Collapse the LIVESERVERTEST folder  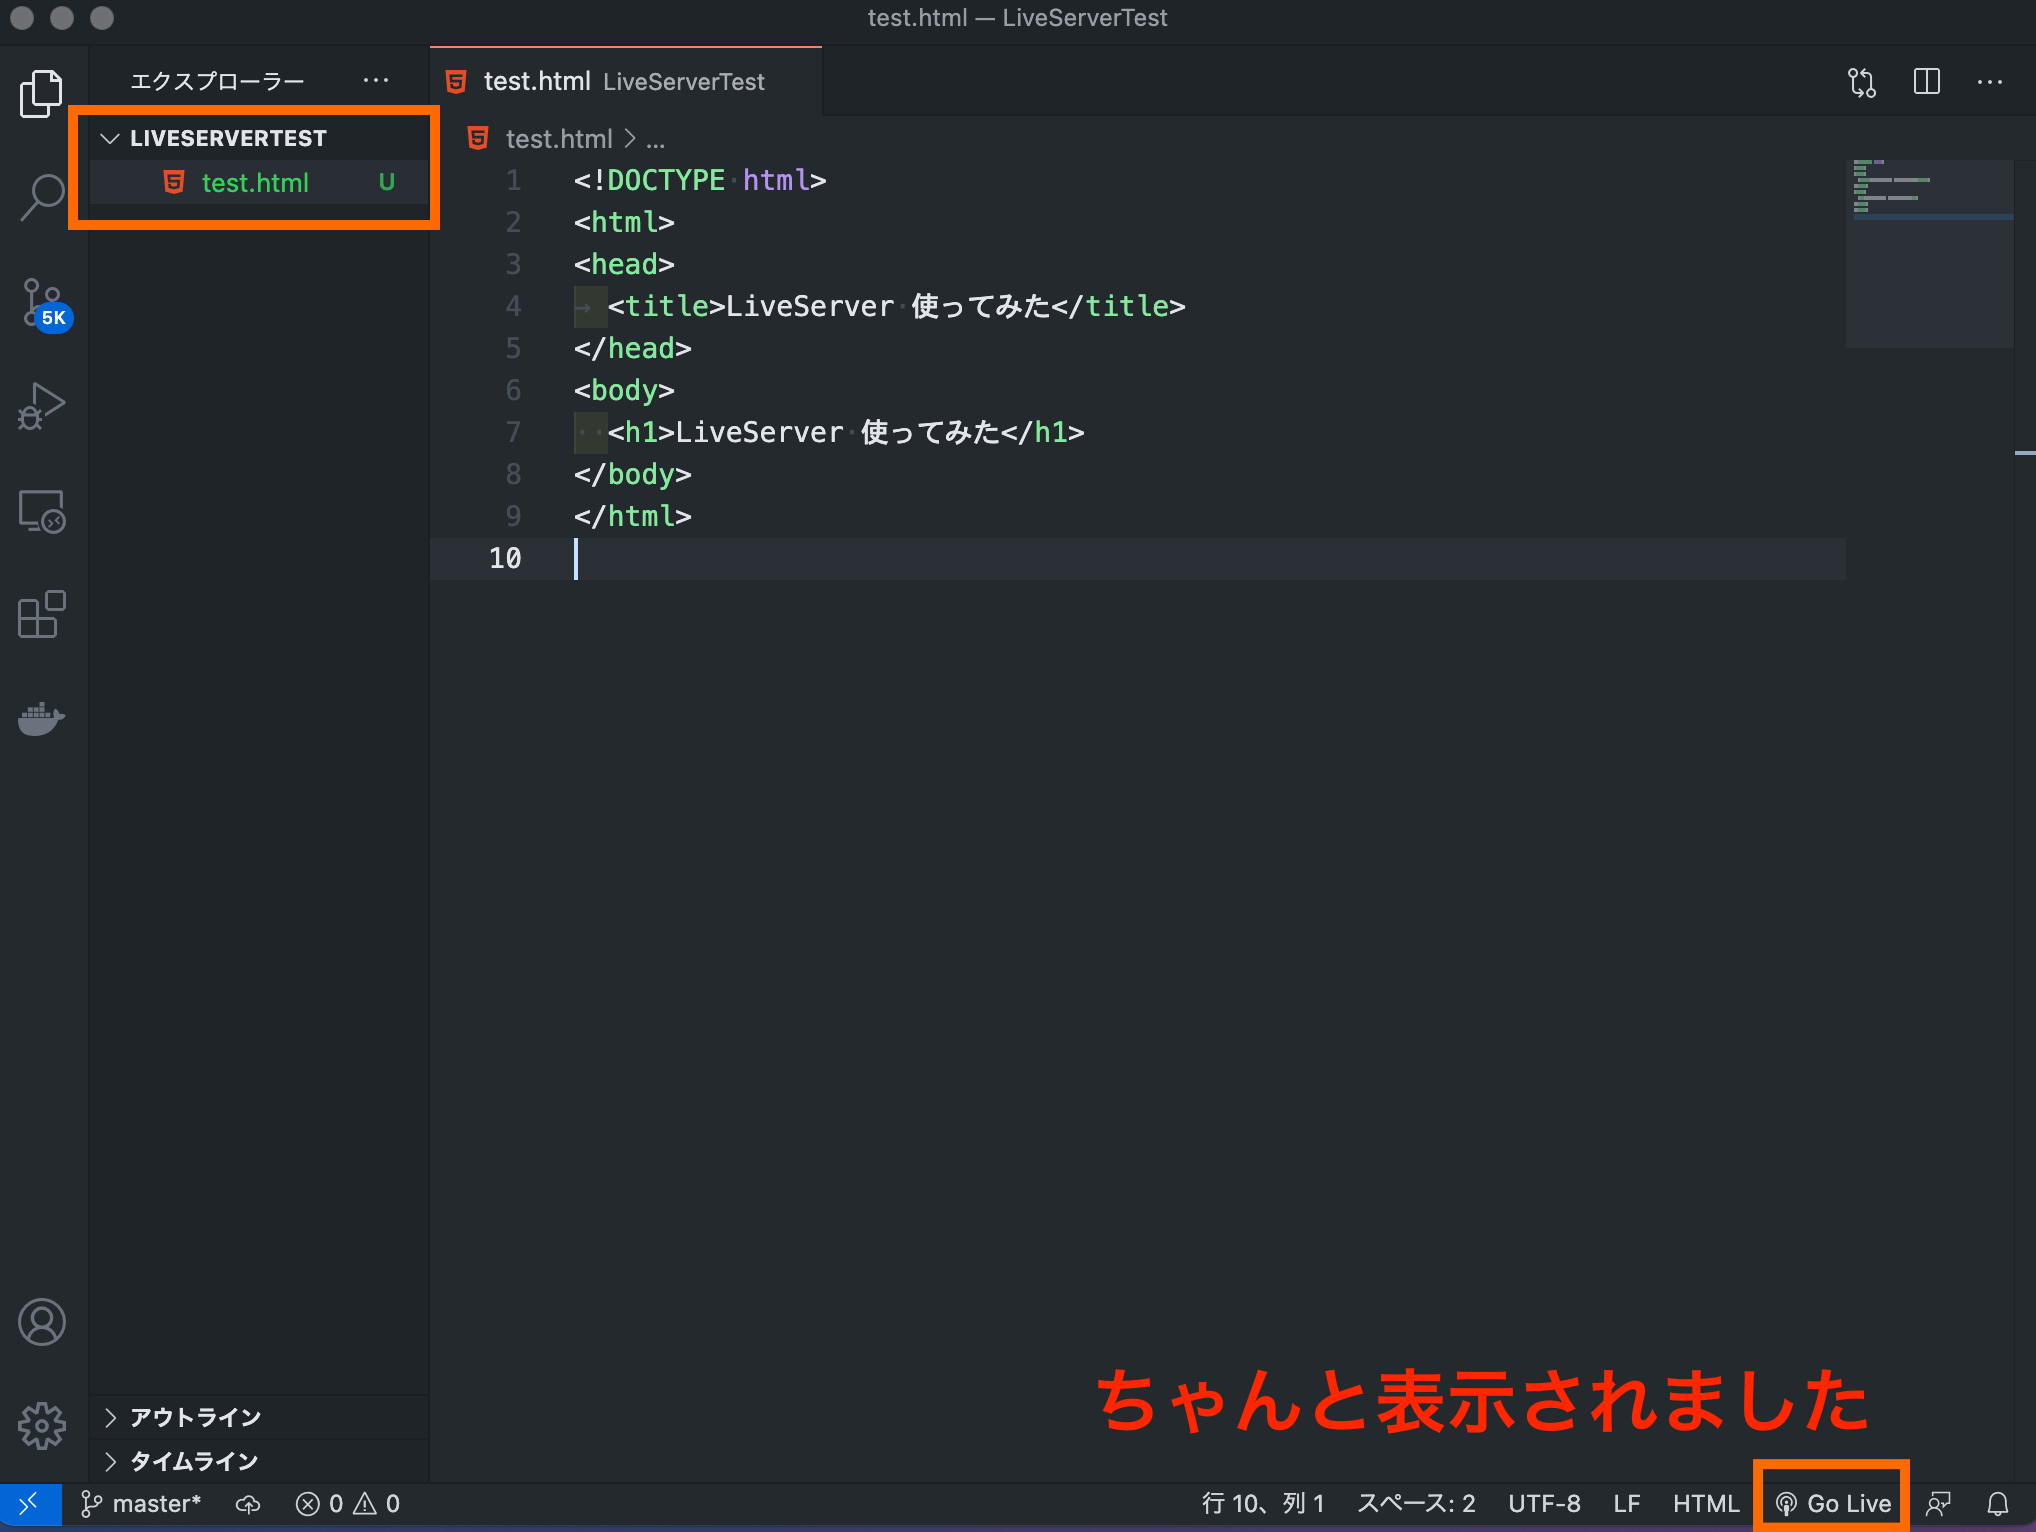(x=112, y=138)
